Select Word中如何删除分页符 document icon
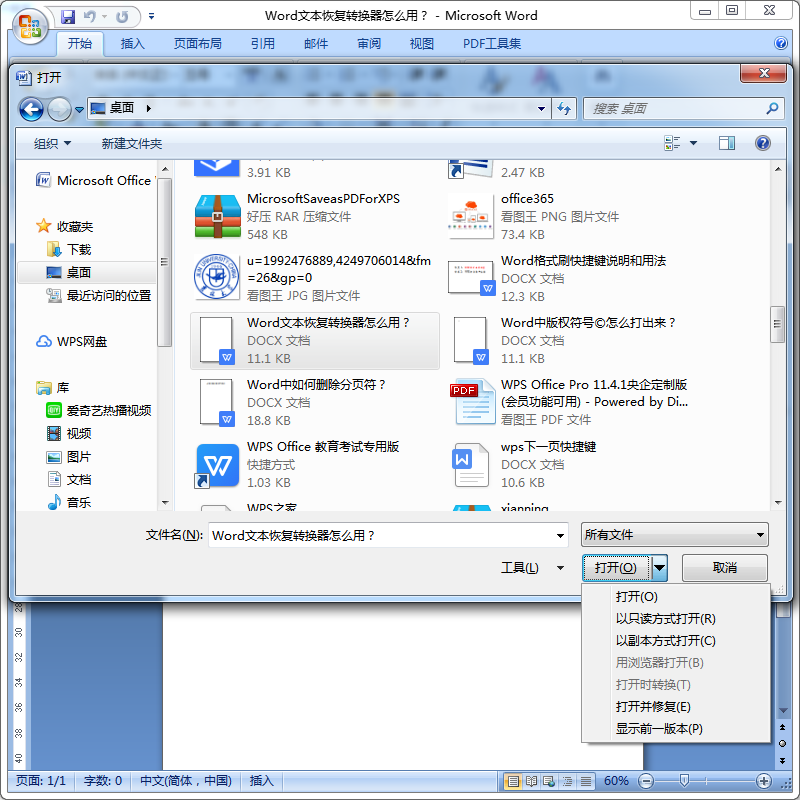The height and width of the screenshot is (800, 800). tap(217, 402)
